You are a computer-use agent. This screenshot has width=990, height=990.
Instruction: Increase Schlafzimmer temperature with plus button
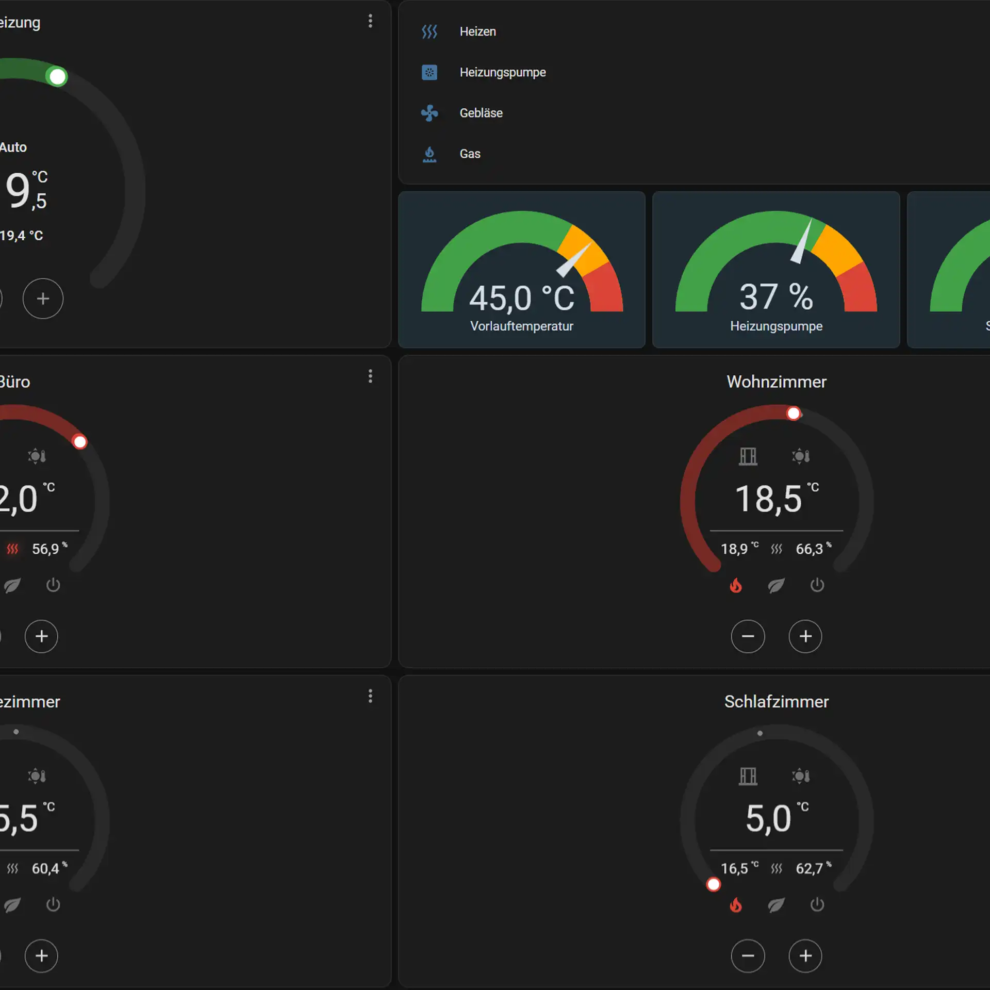[x=806, y=956]
